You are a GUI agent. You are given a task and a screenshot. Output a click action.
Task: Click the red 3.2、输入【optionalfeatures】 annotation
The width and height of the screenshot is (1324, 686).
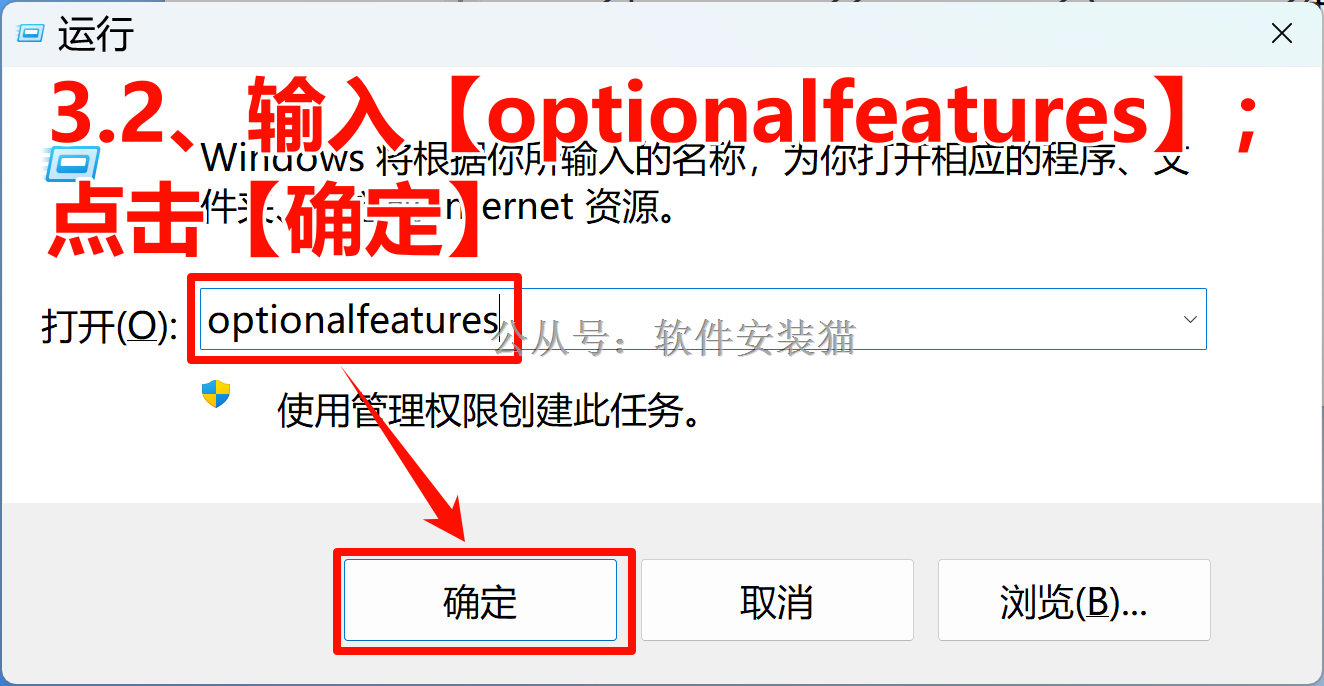click(652, 111)
